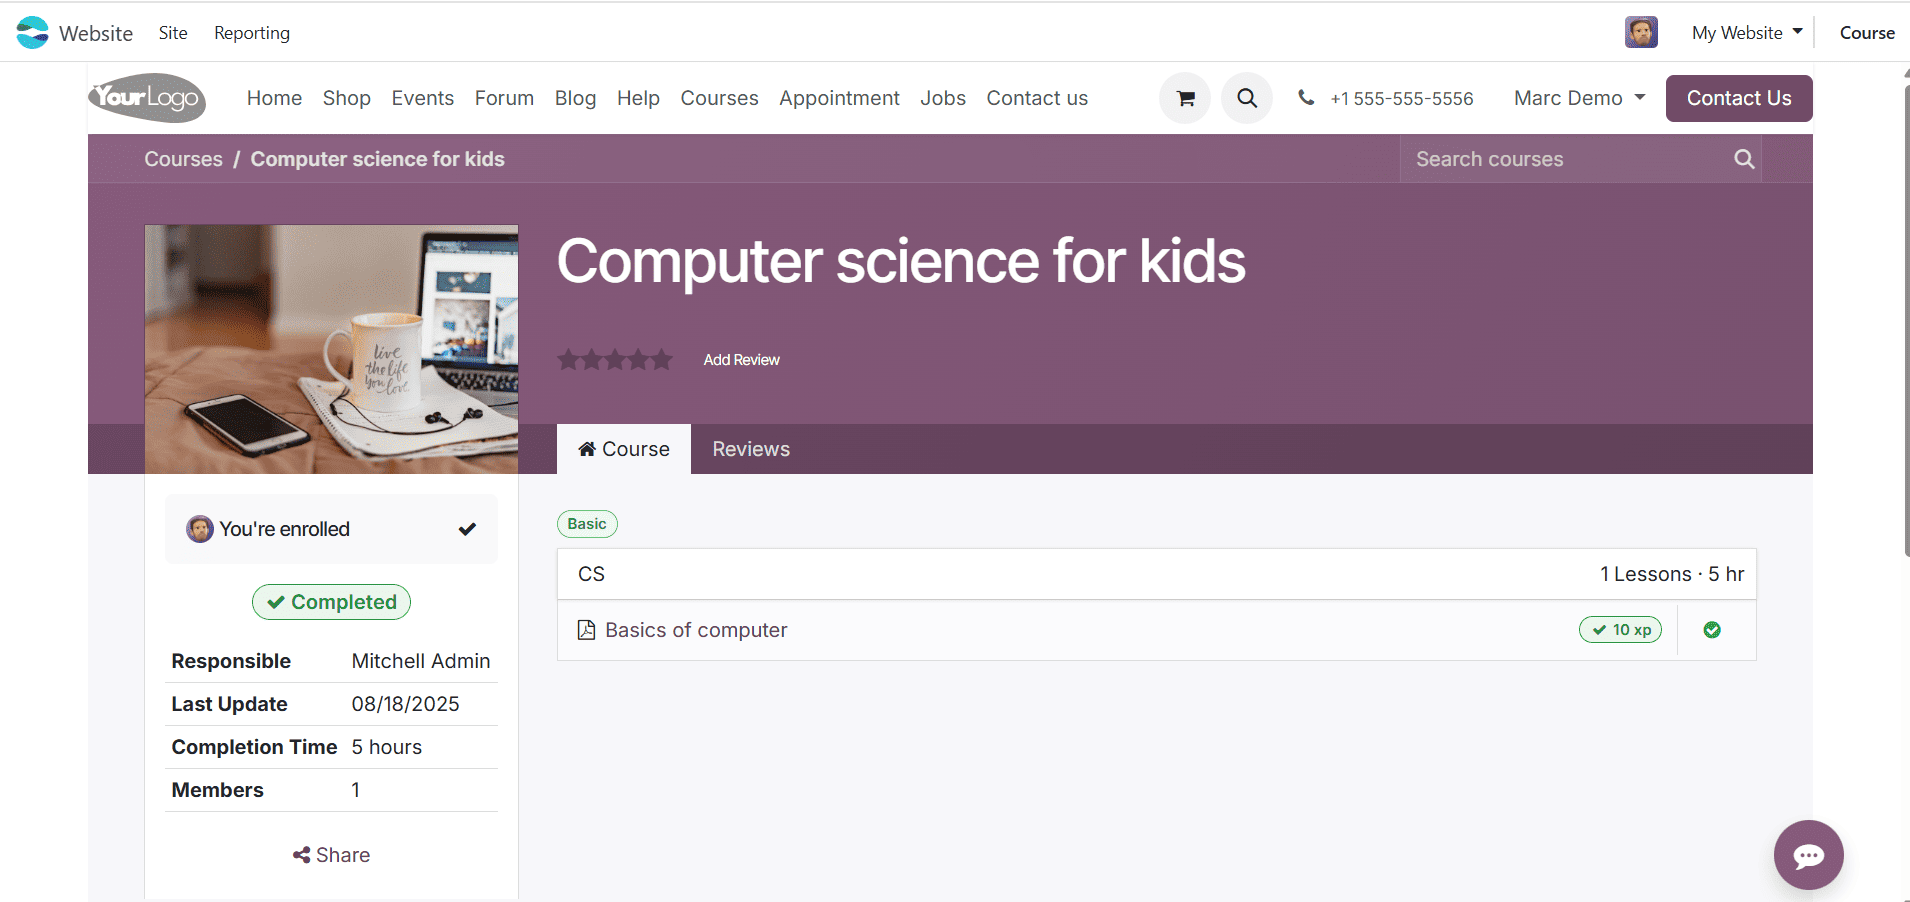Click the phone handset icon
This screenshot has width=1910, height=902.
pyautogui.click(x=1306, y=97)
